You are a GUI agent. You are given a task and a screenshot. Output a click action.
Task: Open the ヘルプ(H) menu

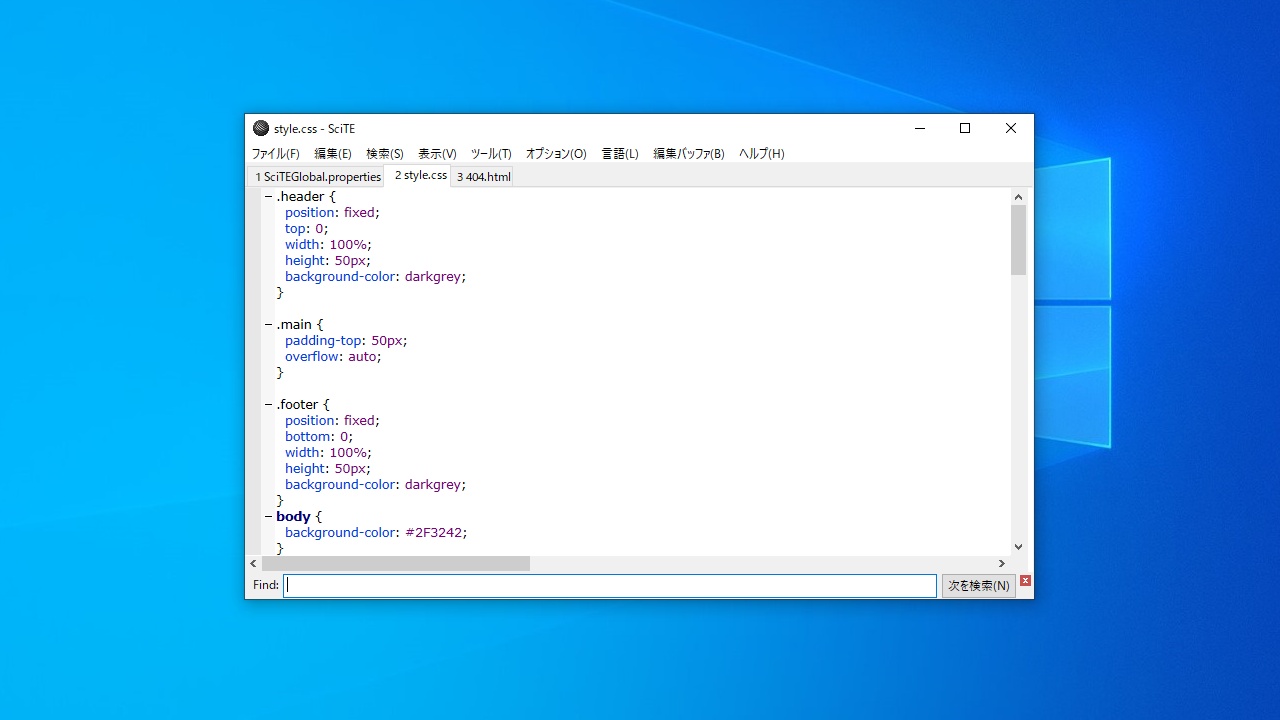(x=762, y=154)
